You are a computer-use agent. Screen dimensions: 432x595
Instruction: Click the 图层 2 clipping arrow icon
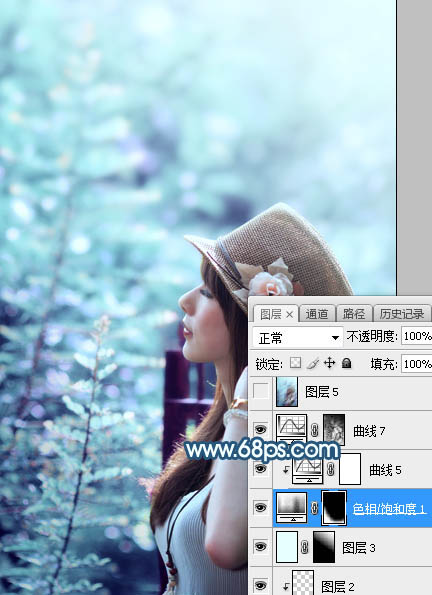click(x=285, y=586)
